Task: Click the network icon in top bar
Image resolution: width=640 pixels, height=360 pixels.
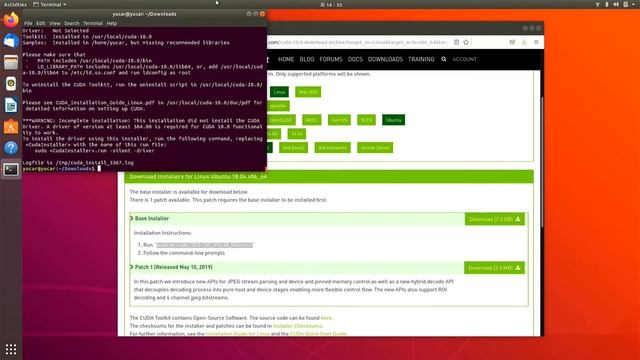Action: point(598,4)
